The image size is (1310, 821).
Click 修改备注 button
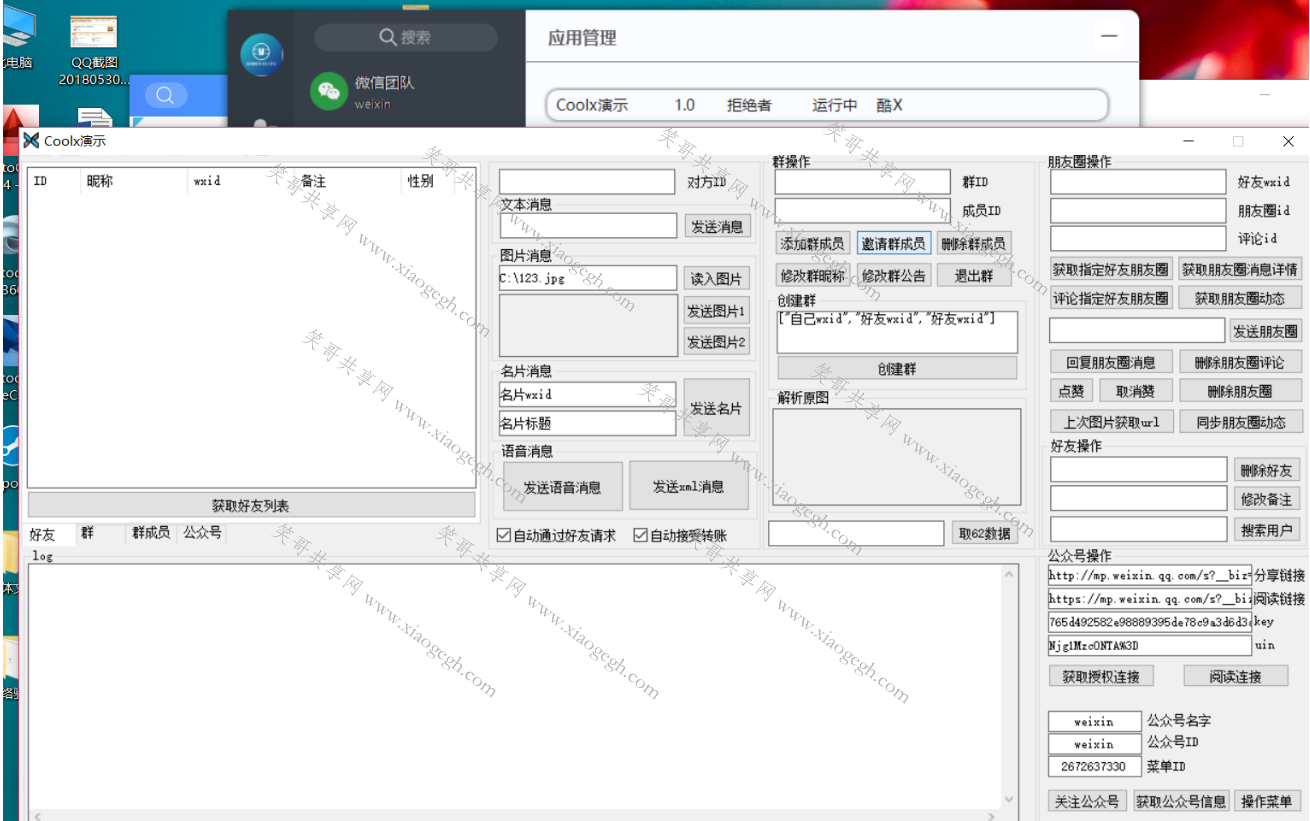[1266, 499]
